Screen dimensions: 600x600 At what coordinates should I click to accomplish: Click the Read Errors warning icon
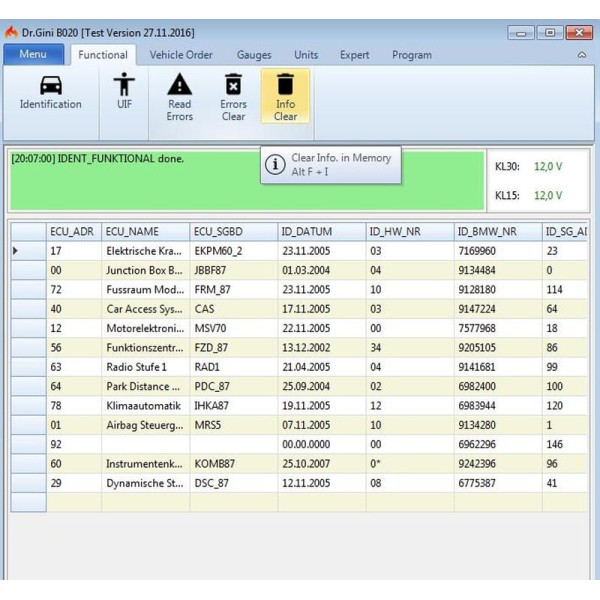point(180,84)
